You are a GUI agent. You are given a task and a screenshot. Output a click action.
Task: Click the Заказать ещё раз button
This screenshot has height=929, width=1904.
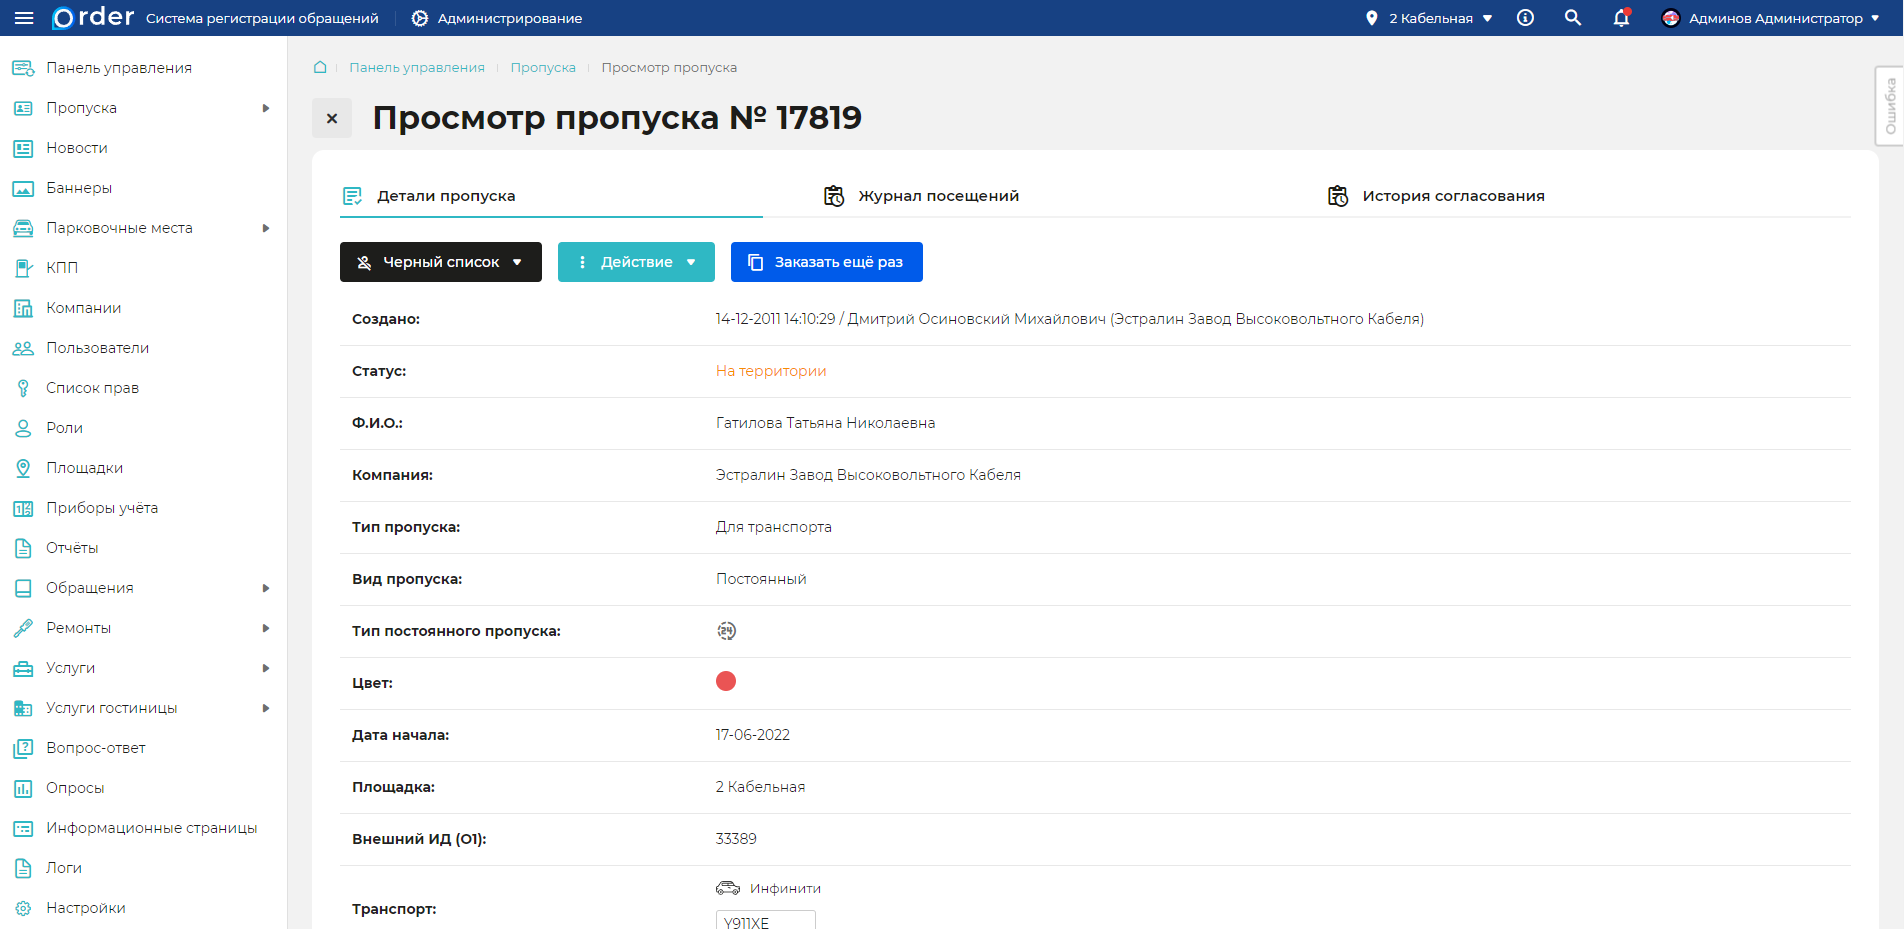click(x=826, y=261)
